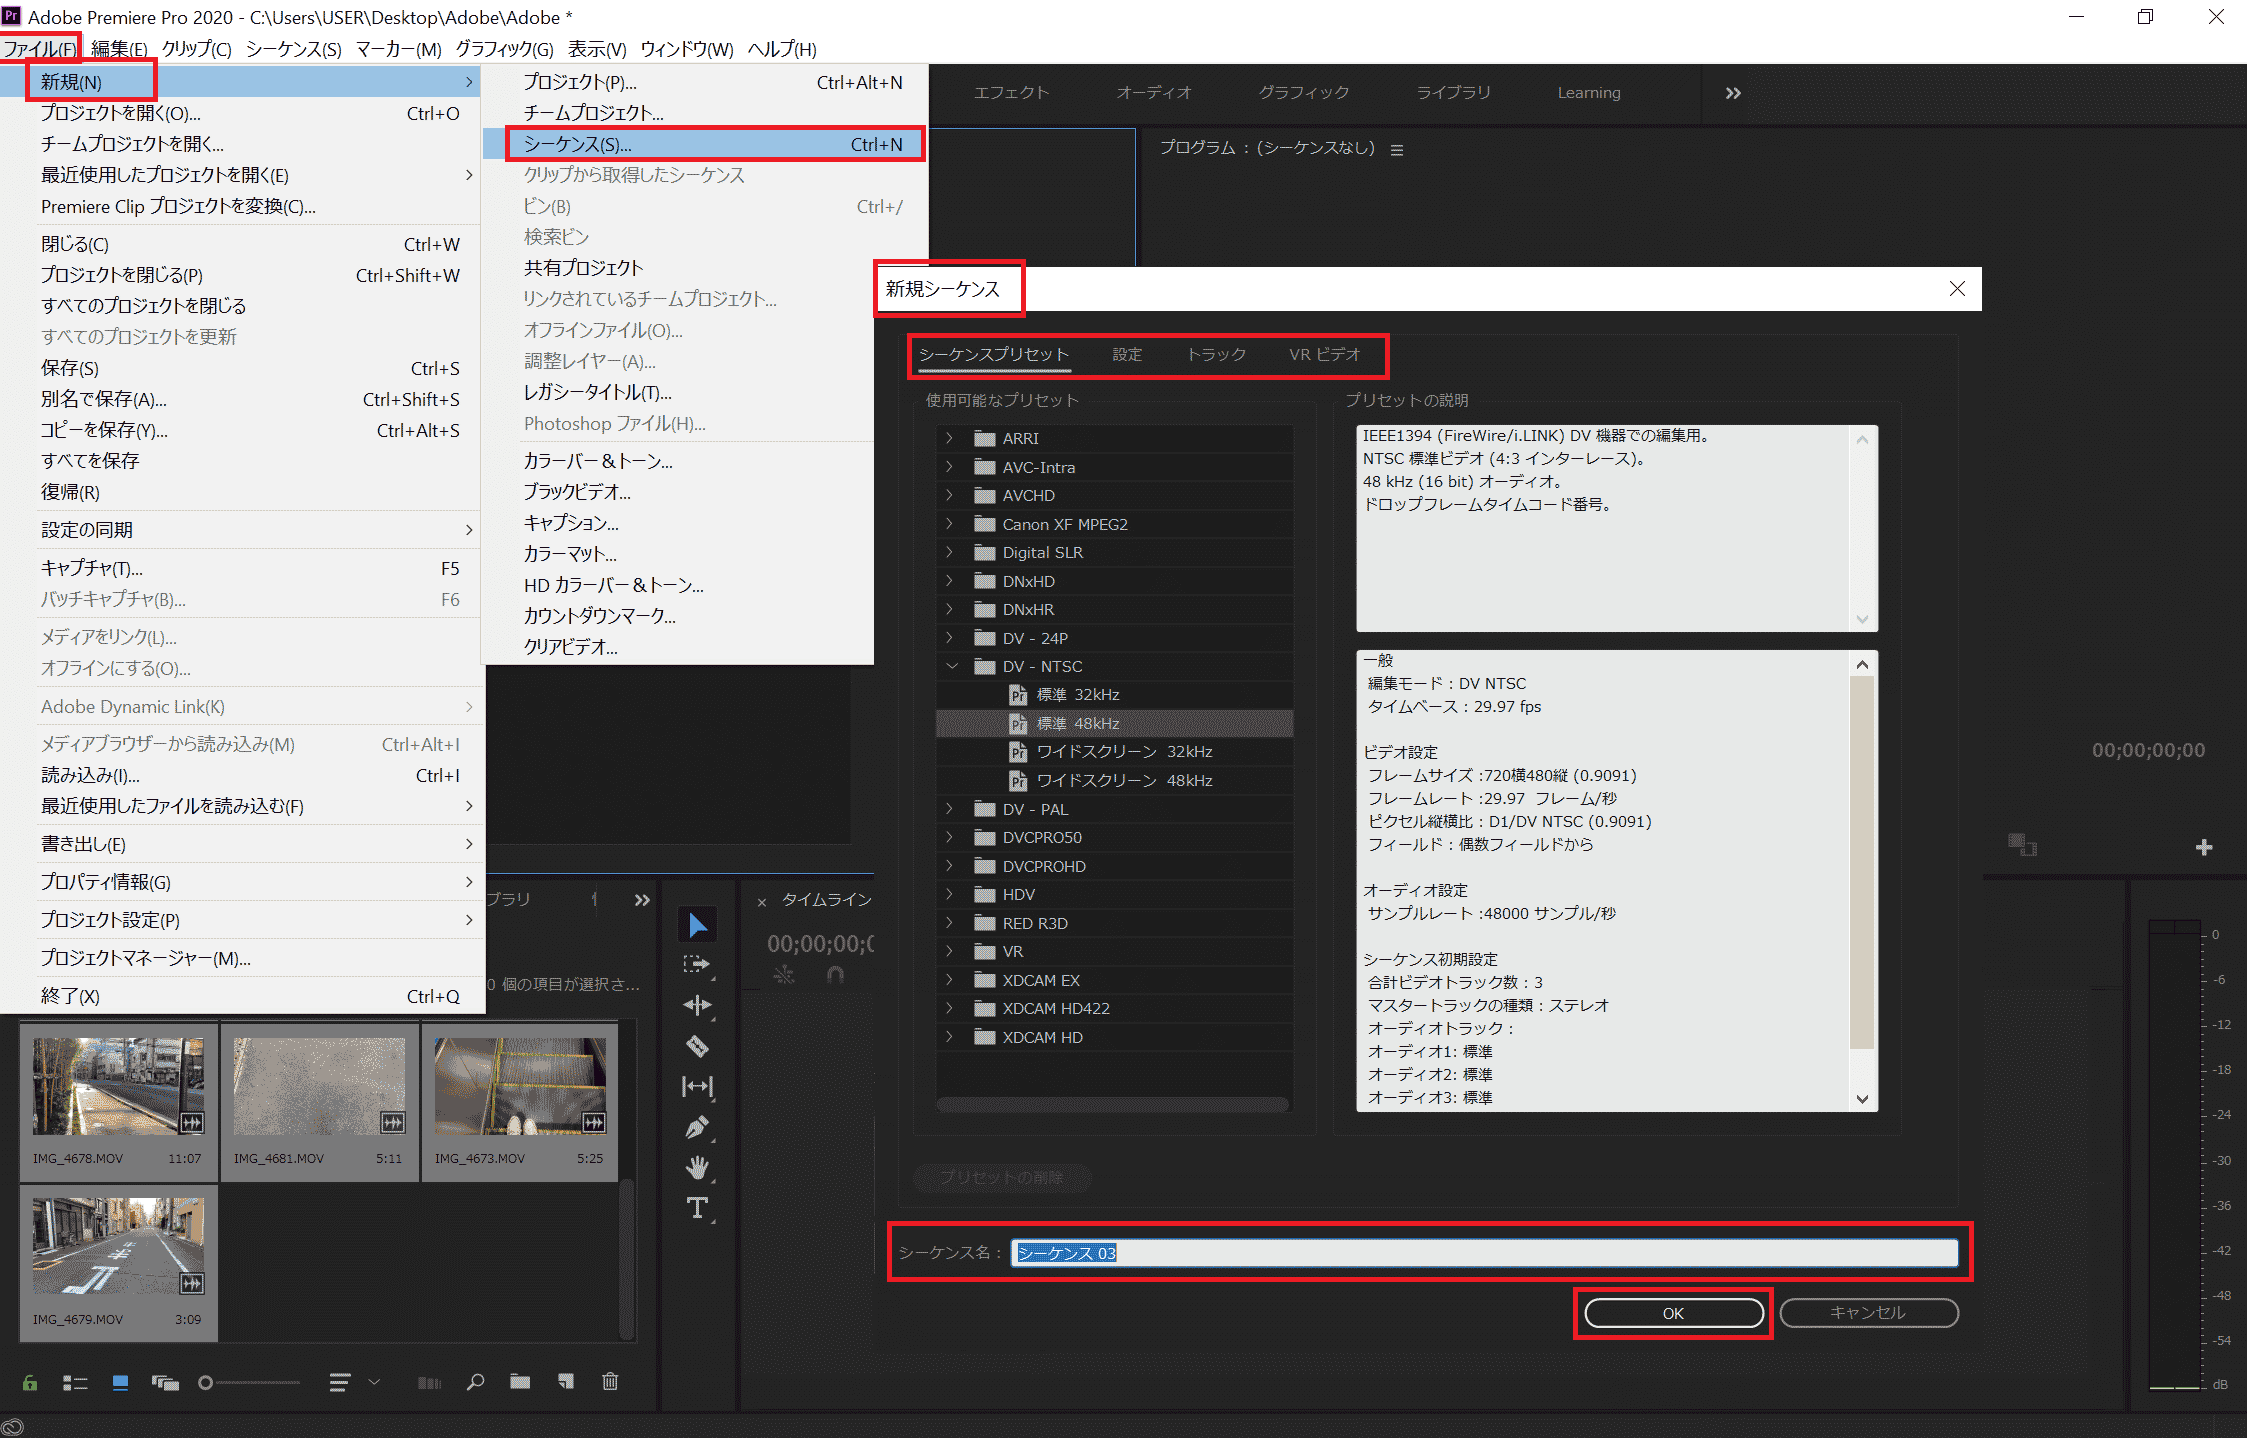
Task: Expand the AVCHD preset folder
Action: click(x=949, y=495)
